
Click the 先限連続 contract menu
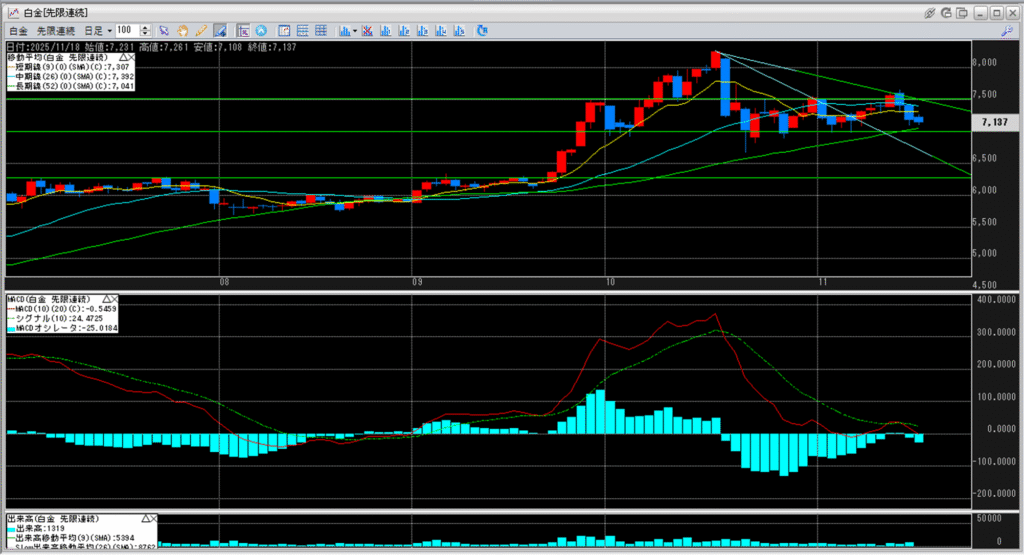(x=57, y=31)
